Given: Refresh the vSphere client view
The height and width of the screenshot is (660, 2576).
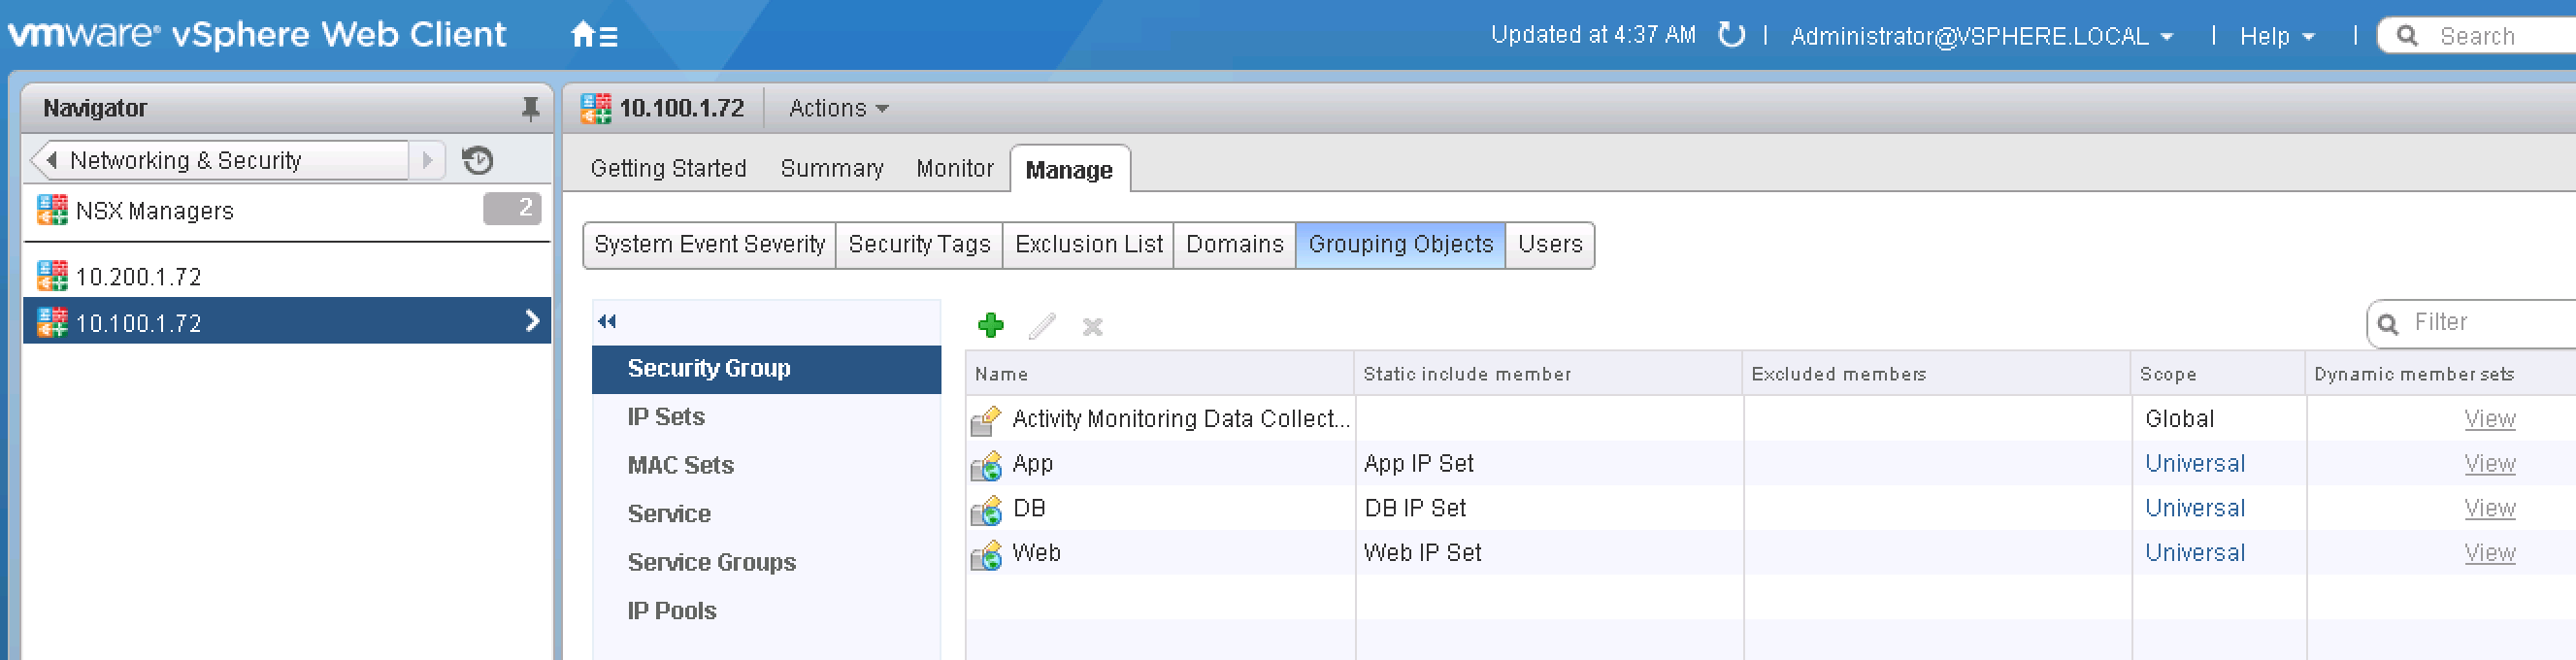Looking at the screenshot, I should pyautogui.click(x=1731, y=35).
